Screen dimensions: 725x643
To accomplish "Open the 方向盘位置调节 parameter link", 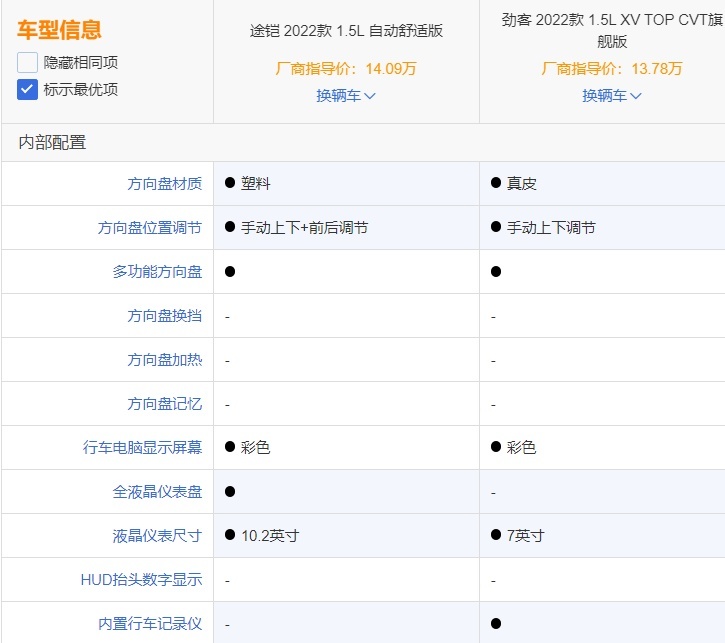I will tap(150, 228).
